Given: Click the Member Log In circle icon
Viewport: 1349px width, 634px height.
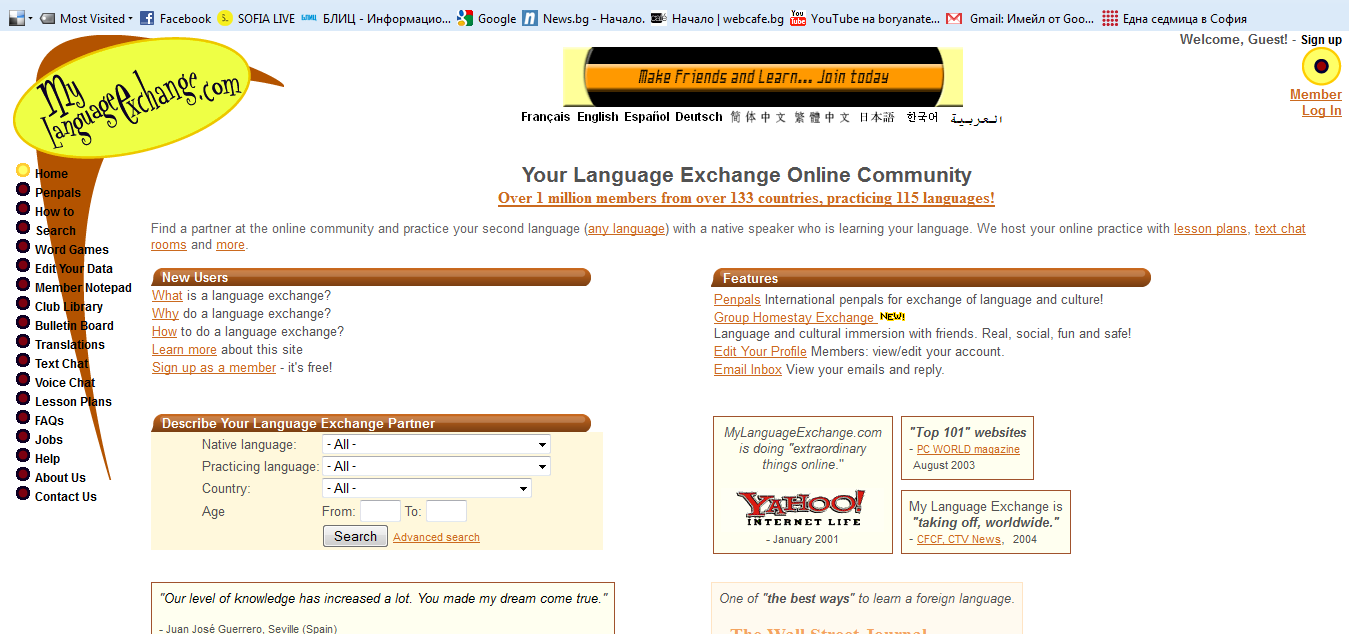Looking at the screenshot, I should click(x=1321, y=67).
